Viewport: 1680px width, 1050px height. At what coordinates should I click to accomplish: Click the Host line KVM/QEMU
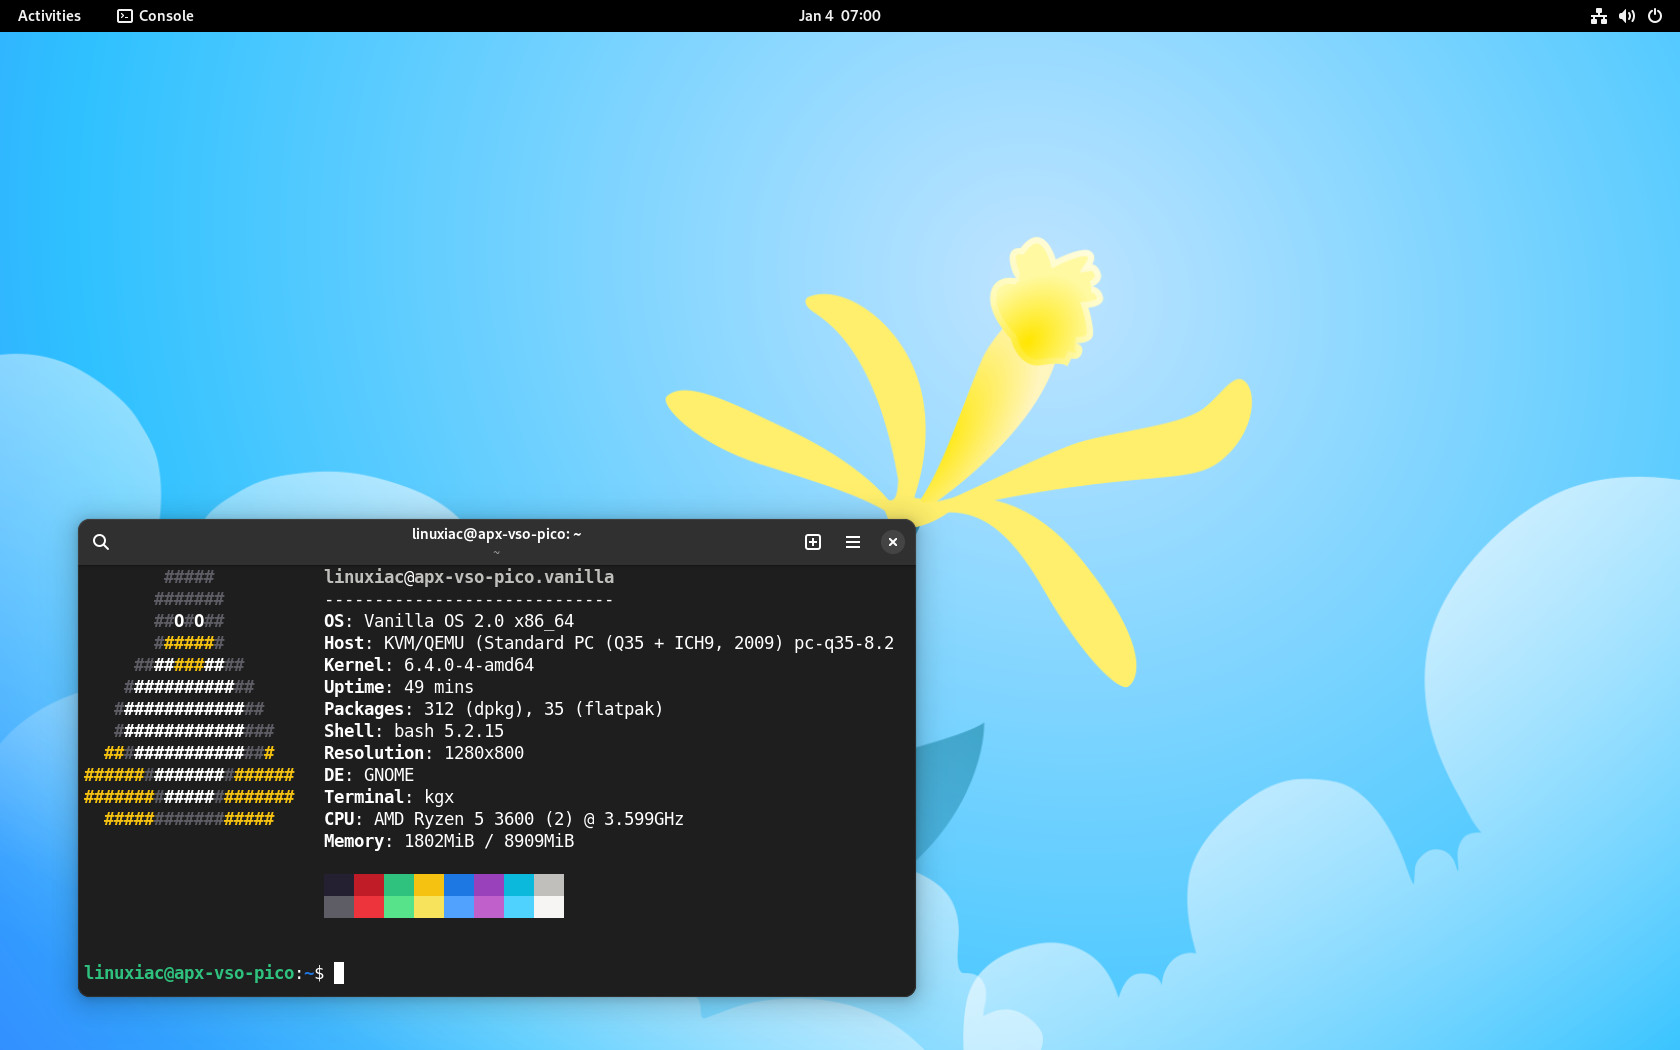(x=609, y=643)
